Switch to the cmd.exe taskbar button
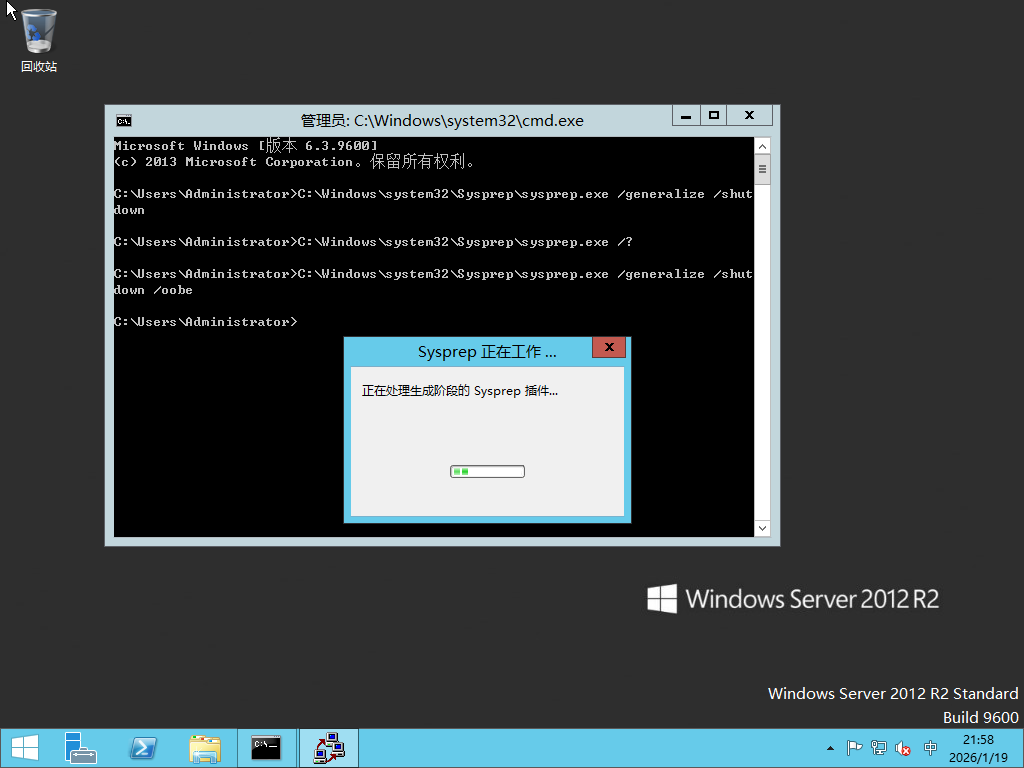1024x768 pixels. coord(266,748)
